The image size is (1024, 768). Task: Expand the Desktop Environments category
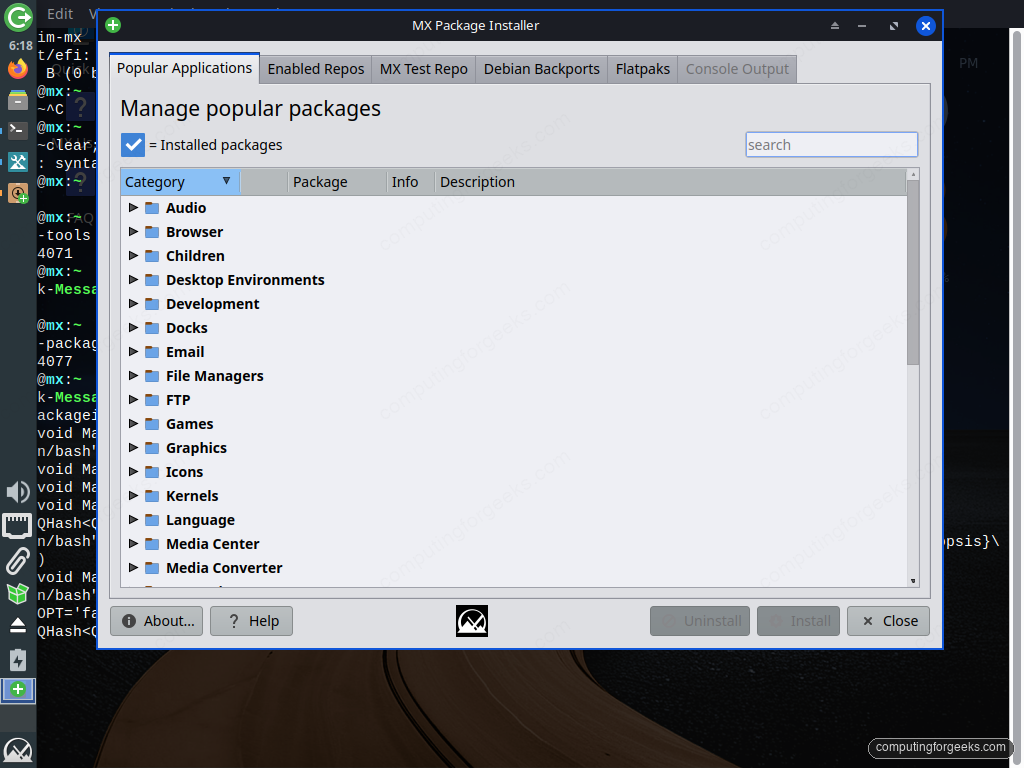133,280
